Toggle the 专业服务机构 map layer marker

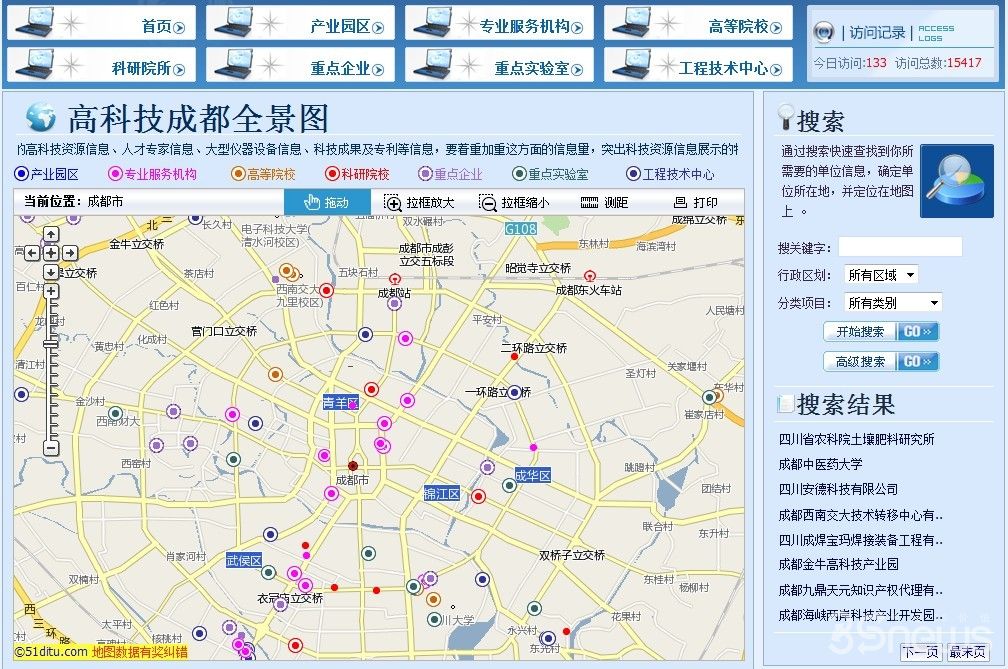[114, 174]
